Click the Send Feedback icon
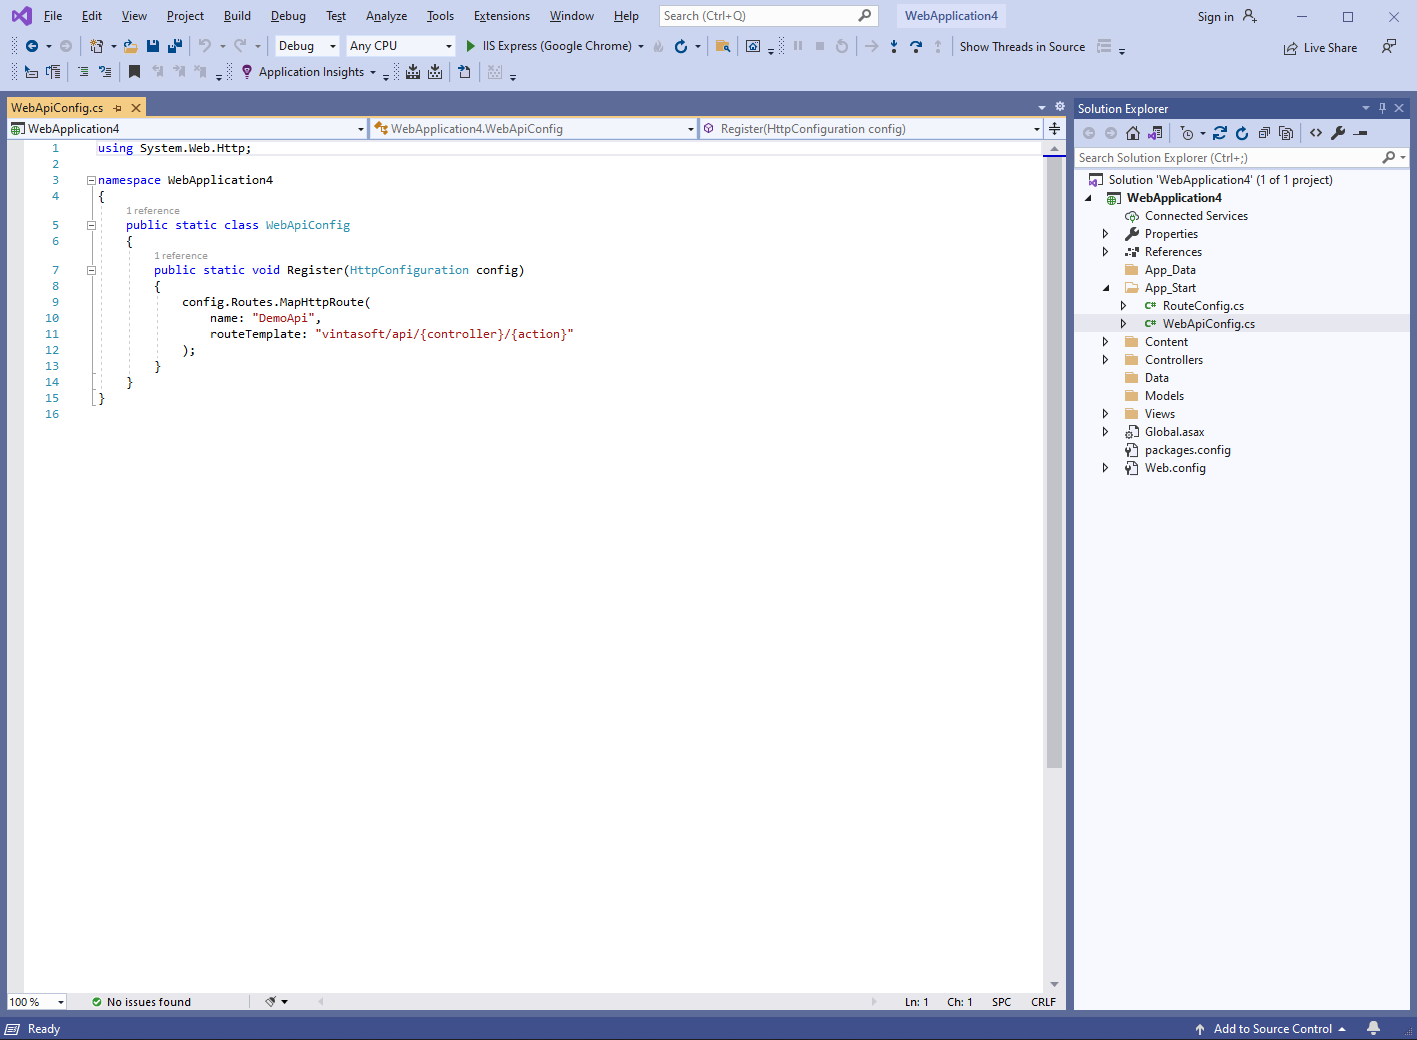Viewport: 1417px width, 1040px height. (1389, 47)
